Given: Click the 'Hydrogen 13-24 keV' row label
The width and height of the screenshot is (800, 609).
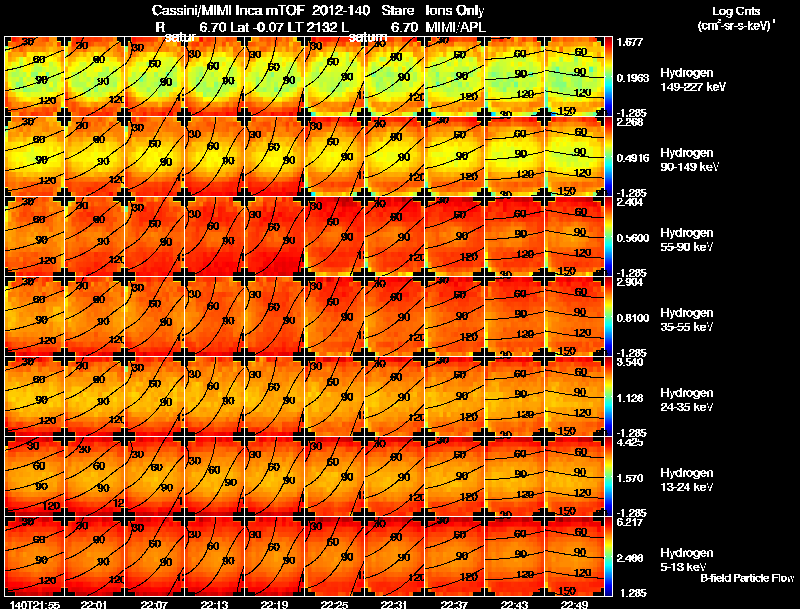Looking at the screenshot, I should click(687, 480).
